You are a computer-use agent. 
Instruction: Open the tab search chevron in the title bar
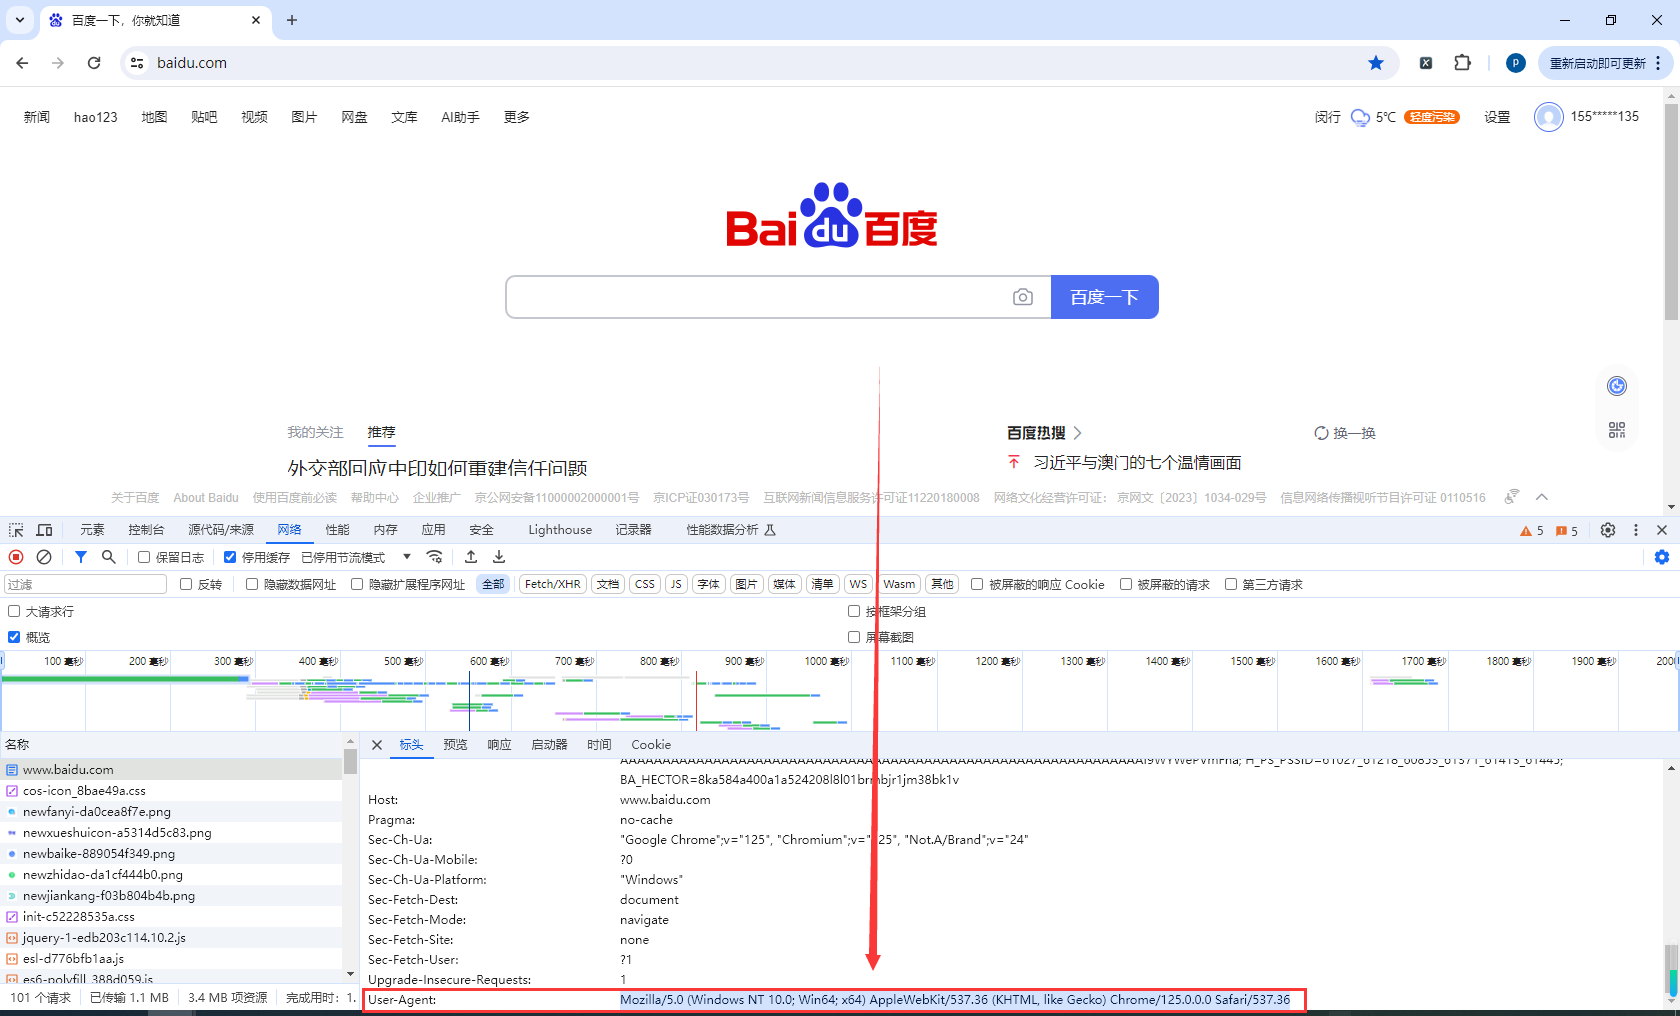pyautogui.click(x=20, y=20)
